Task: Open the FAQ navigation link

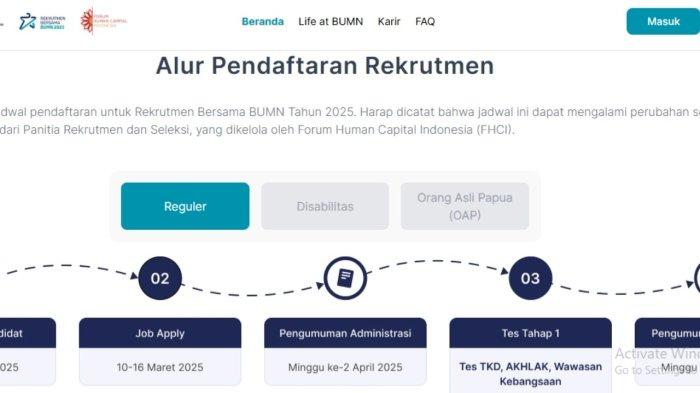Action: tap(425, 21)
